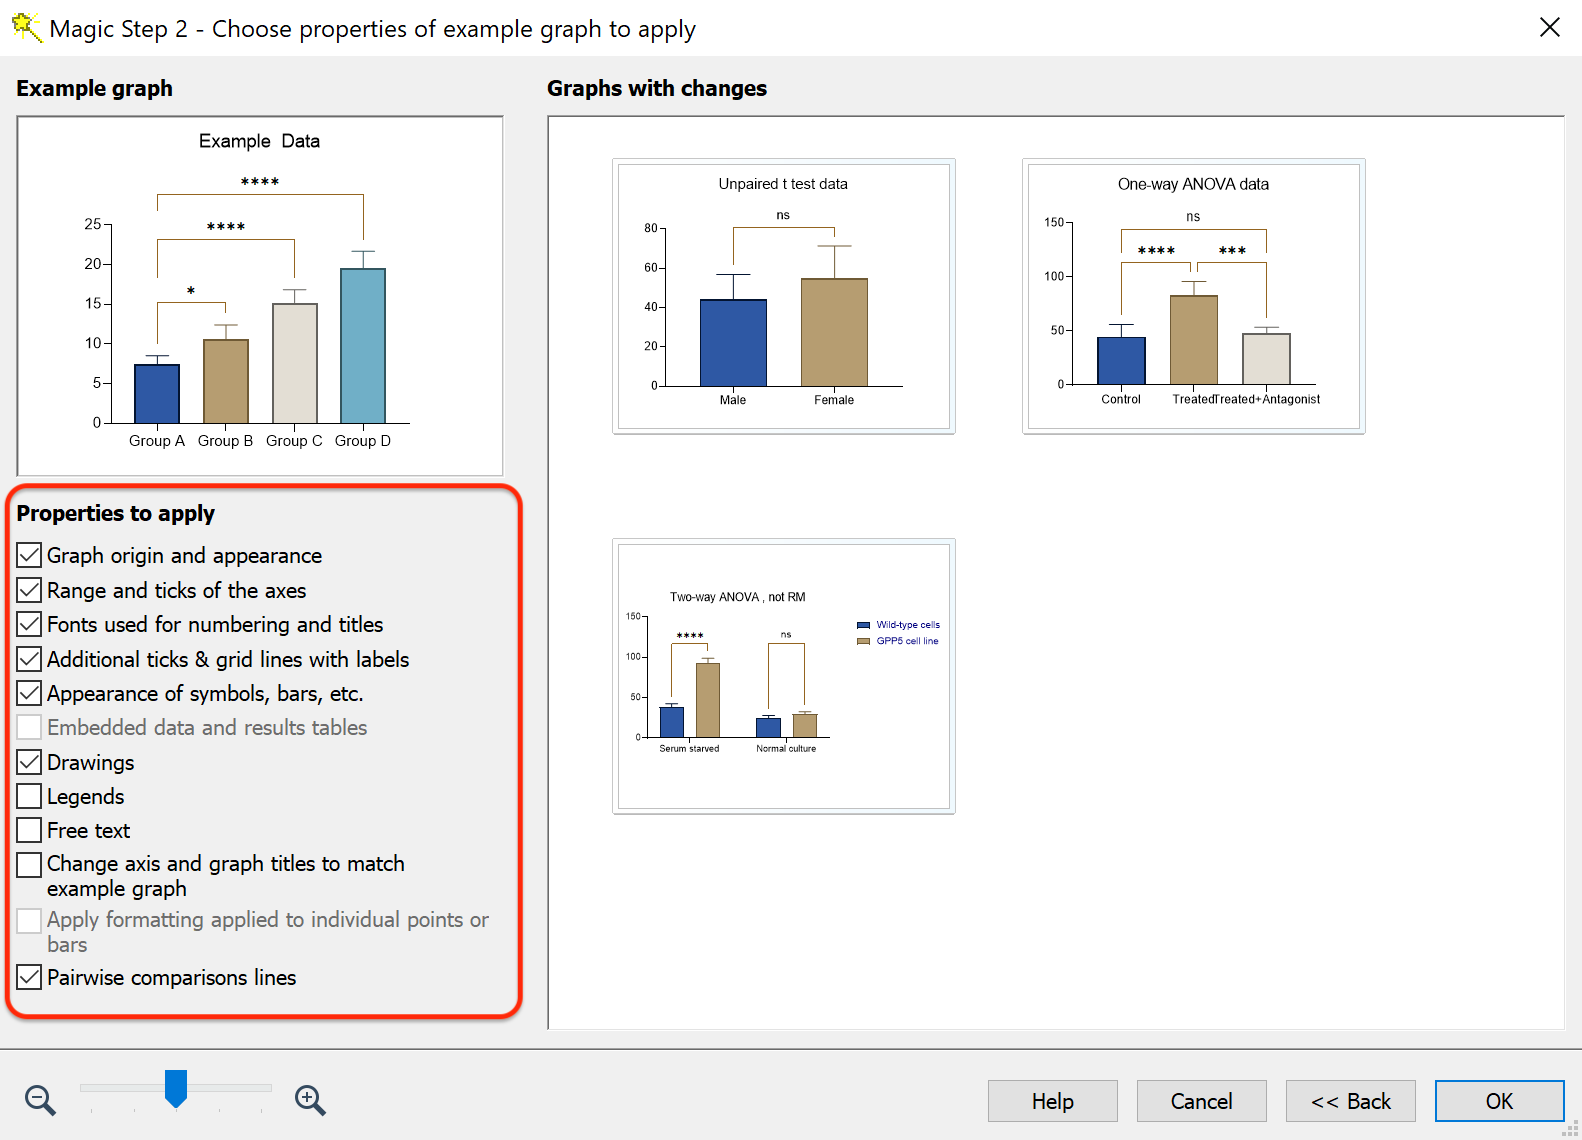The image size is (1582, 1140).
Task: Select the One-way ANOVA data graph preview
Action: point(1193,296)
